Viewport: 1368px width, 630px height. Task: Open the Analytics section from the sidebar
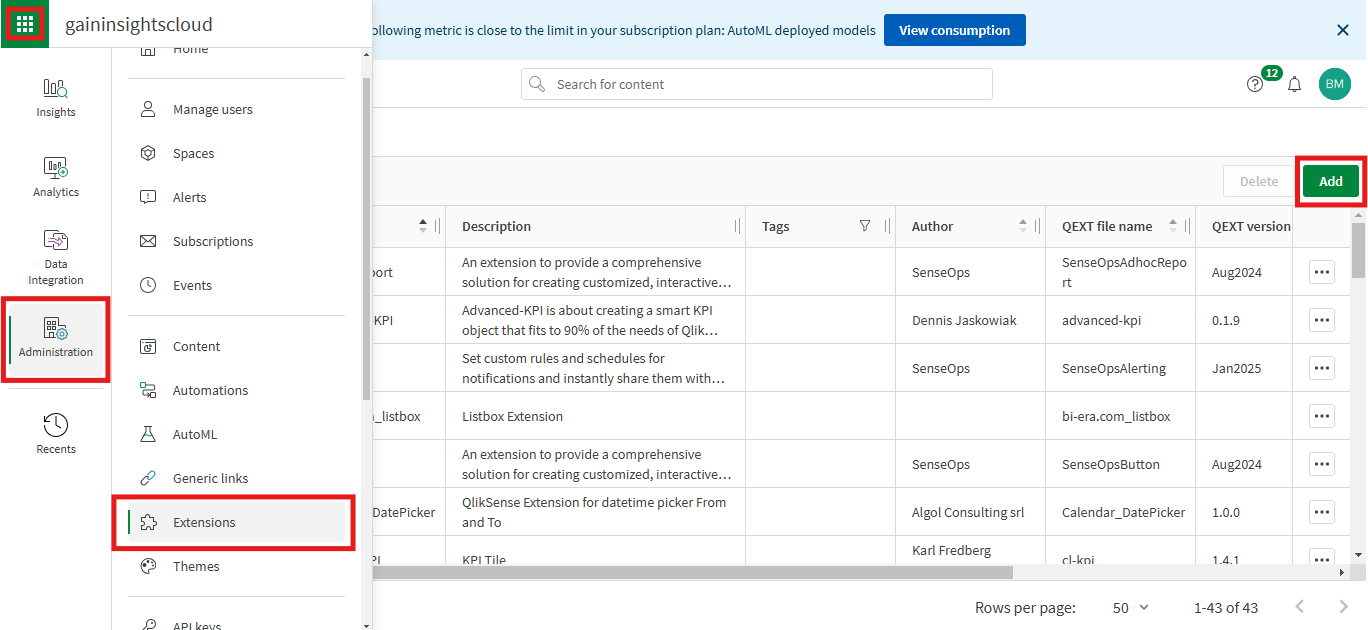(x=55, y=174)
